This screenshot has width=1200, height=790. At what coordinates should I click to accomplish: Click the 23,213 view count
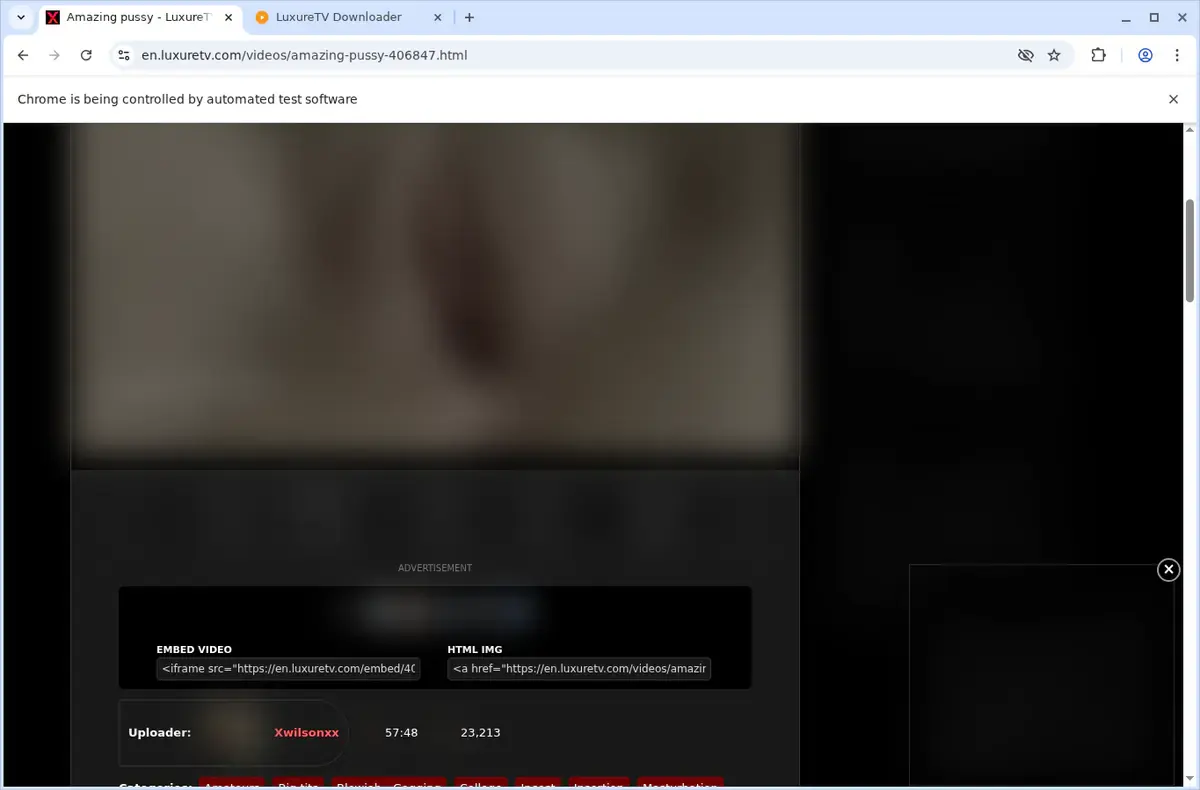click(480, 733)
